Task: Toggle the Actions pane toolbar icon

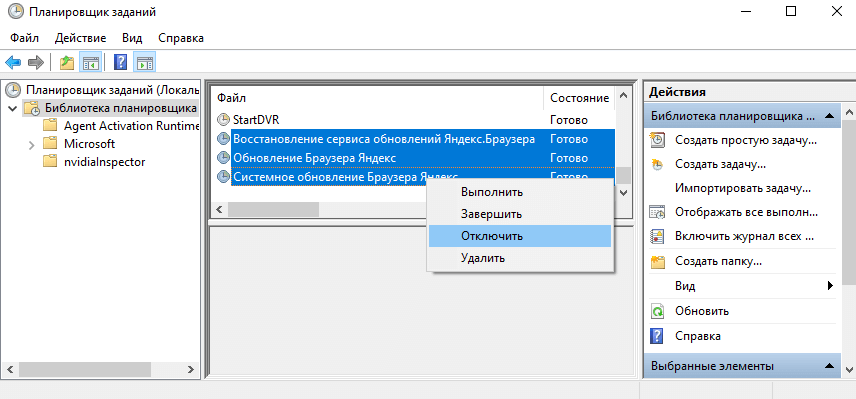Action: pyautogui.click(x=145, y=62)
